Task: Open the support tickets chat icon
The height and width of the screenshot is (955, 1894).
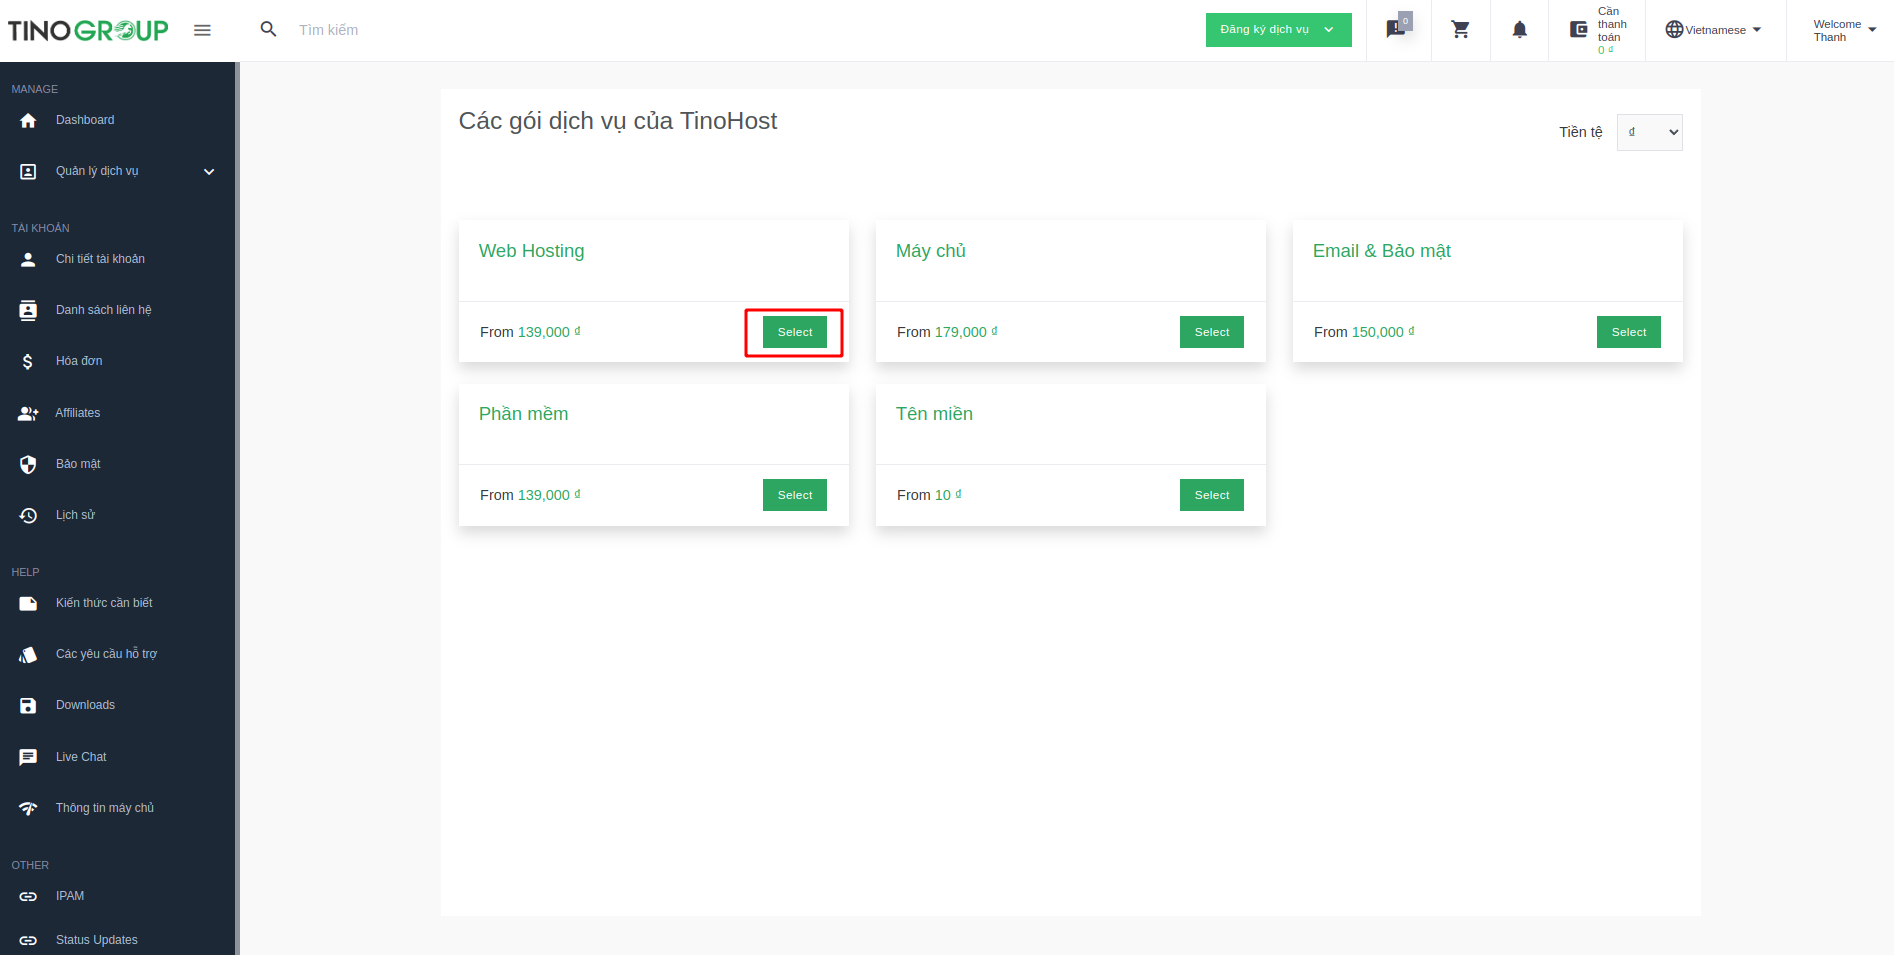Action: point(1398,27)
